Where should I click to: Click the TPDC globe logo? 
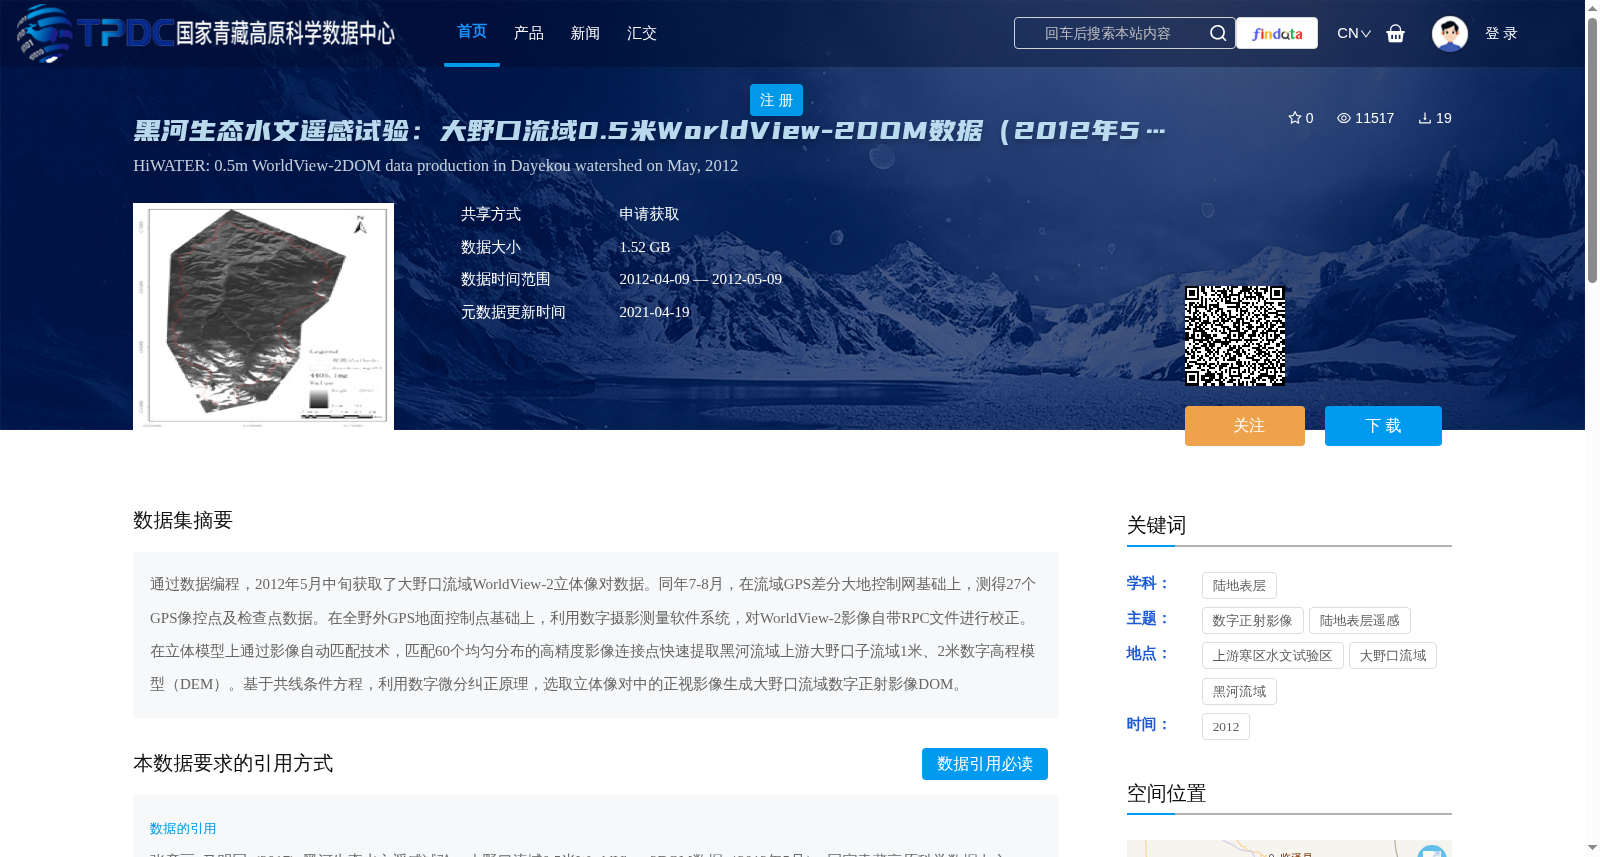tap(45, 33)
